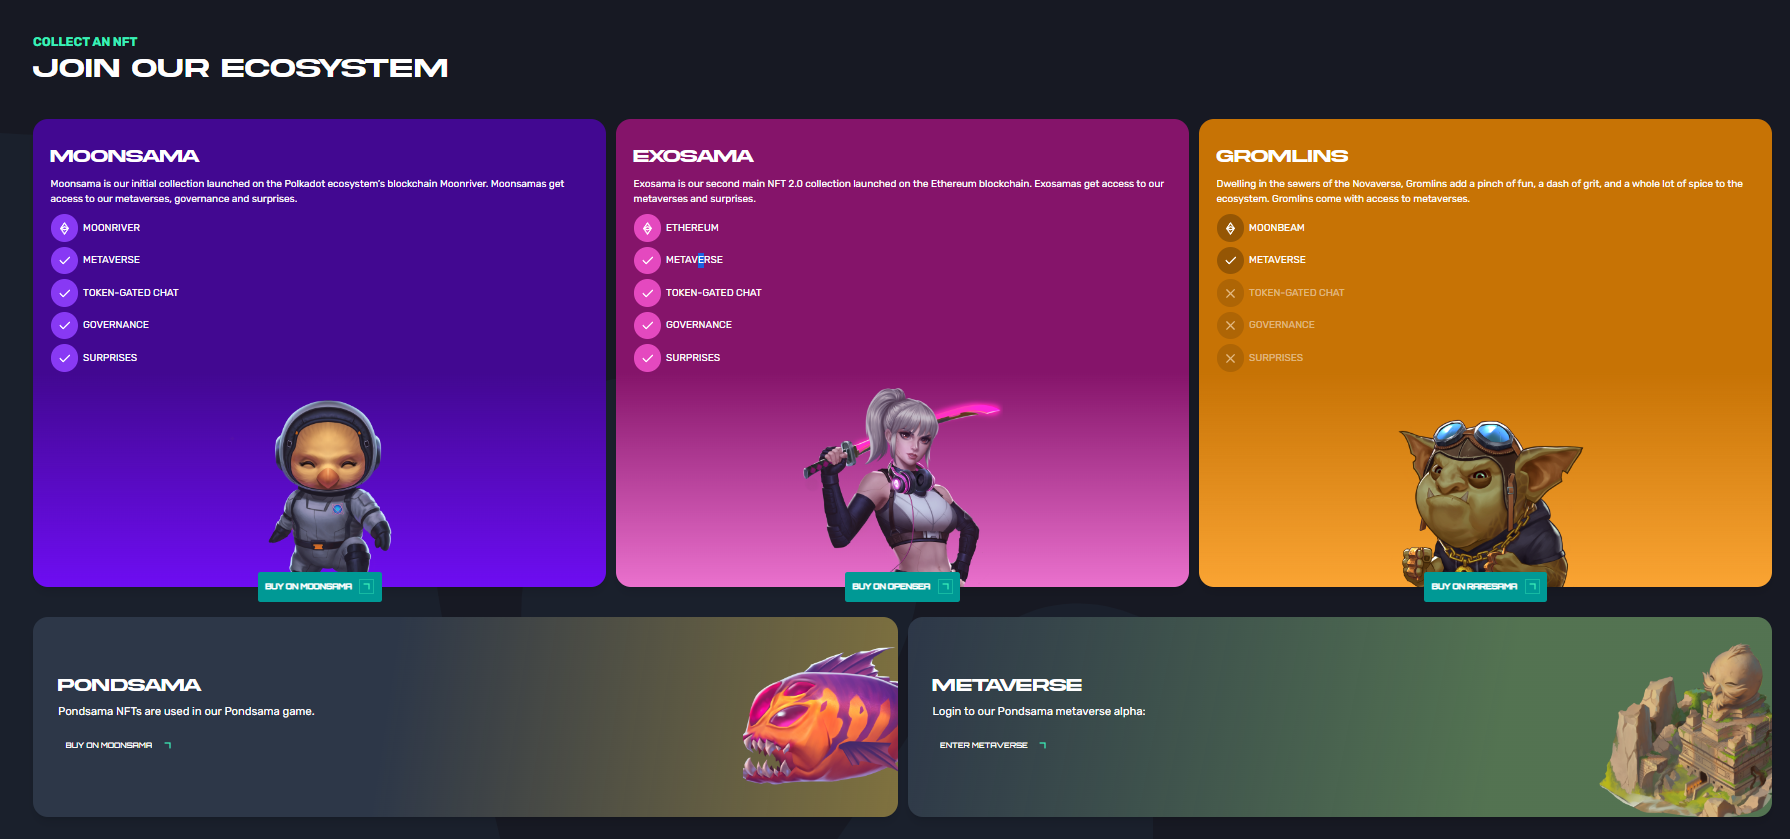The height and width of the screenshot is (839, 1790).
Task: Click the Governance checkmark icon in Moonsama card
Action: (64, 325)
